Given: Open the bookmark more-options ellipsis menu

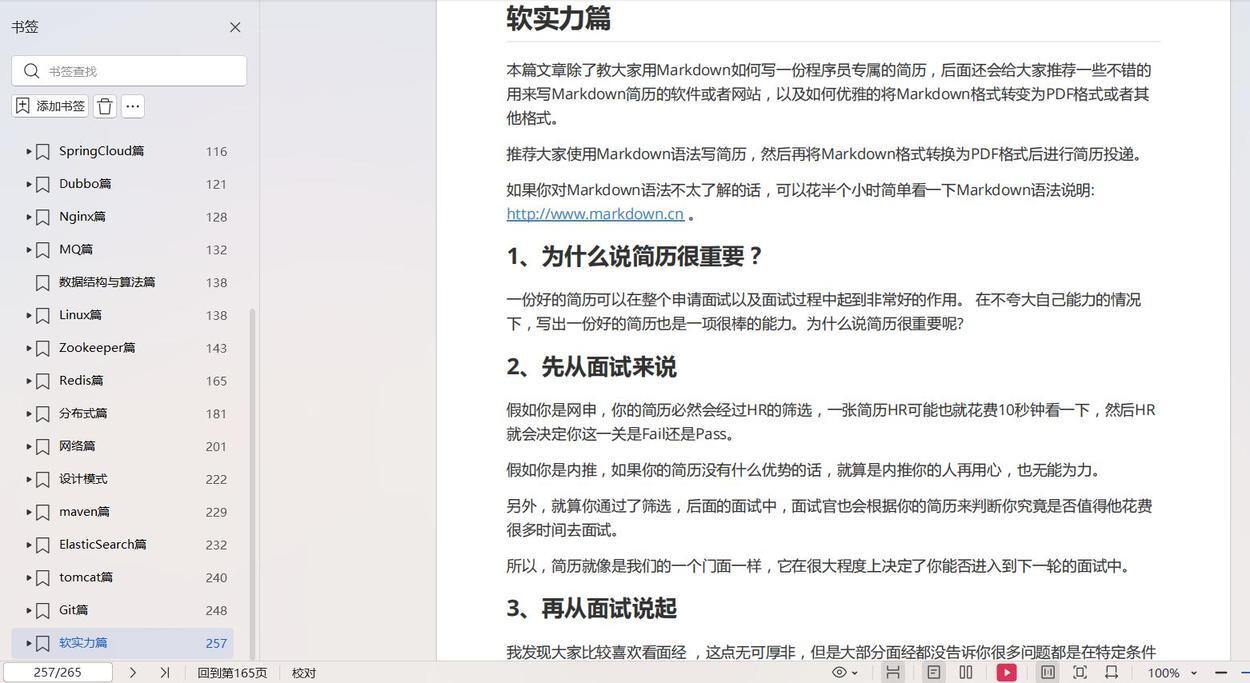Looking at the screenshot, I should [x=133, y=106].
